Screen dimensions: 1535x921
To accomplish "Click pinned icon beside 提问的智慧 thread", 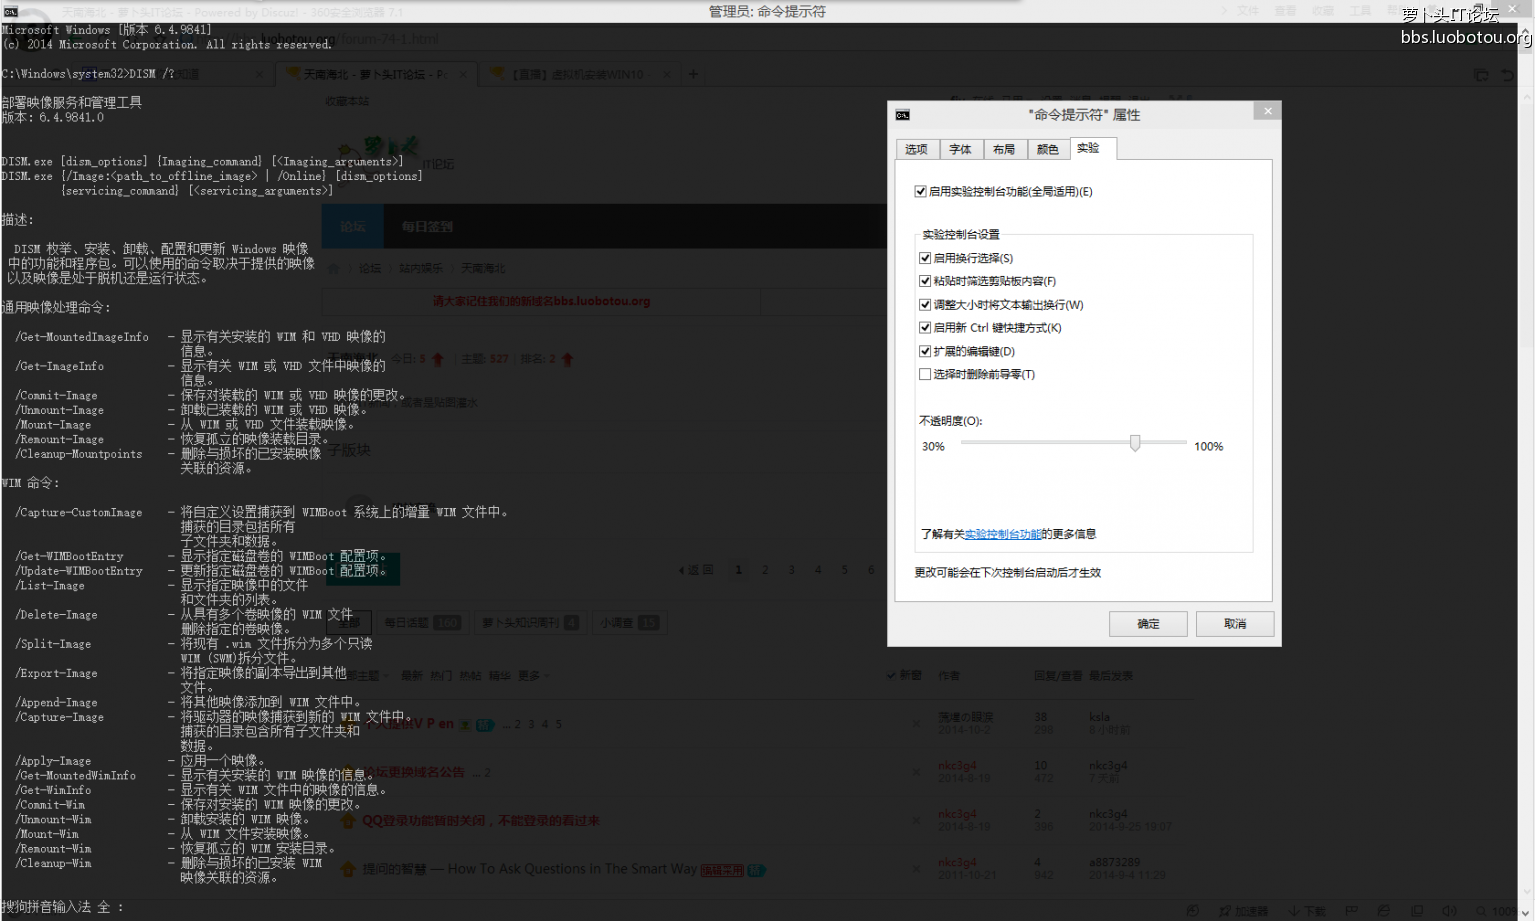I will pyautogui.click(x=348, y=869).
